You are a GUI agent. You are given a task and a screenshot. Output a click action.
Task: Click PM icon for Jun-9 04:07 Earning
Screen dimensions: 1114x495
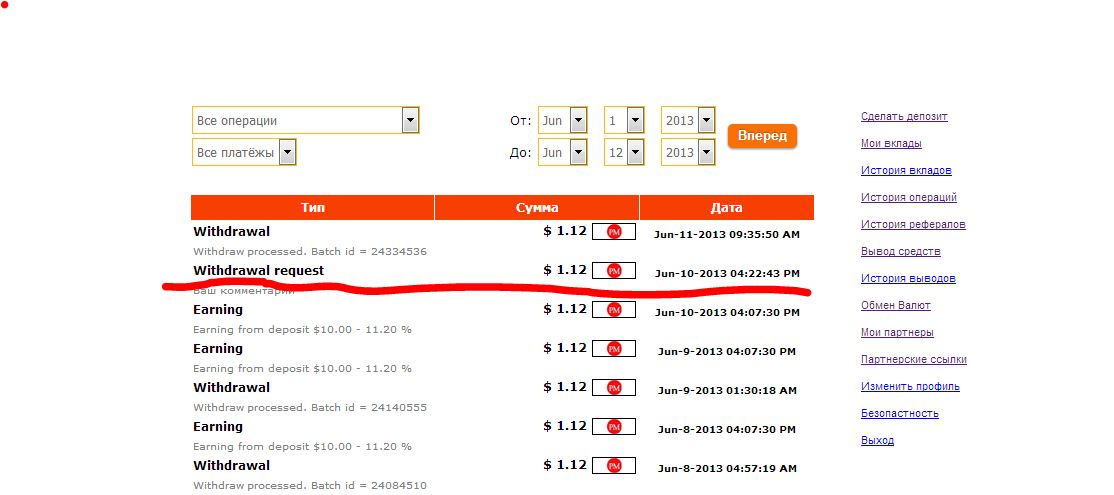[614, 349]
